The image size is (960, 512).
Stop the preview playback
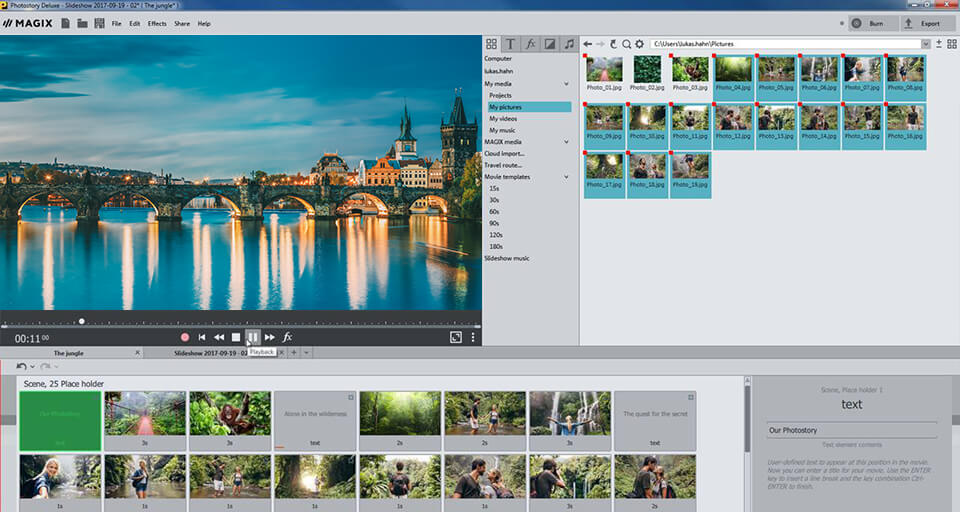236,337
